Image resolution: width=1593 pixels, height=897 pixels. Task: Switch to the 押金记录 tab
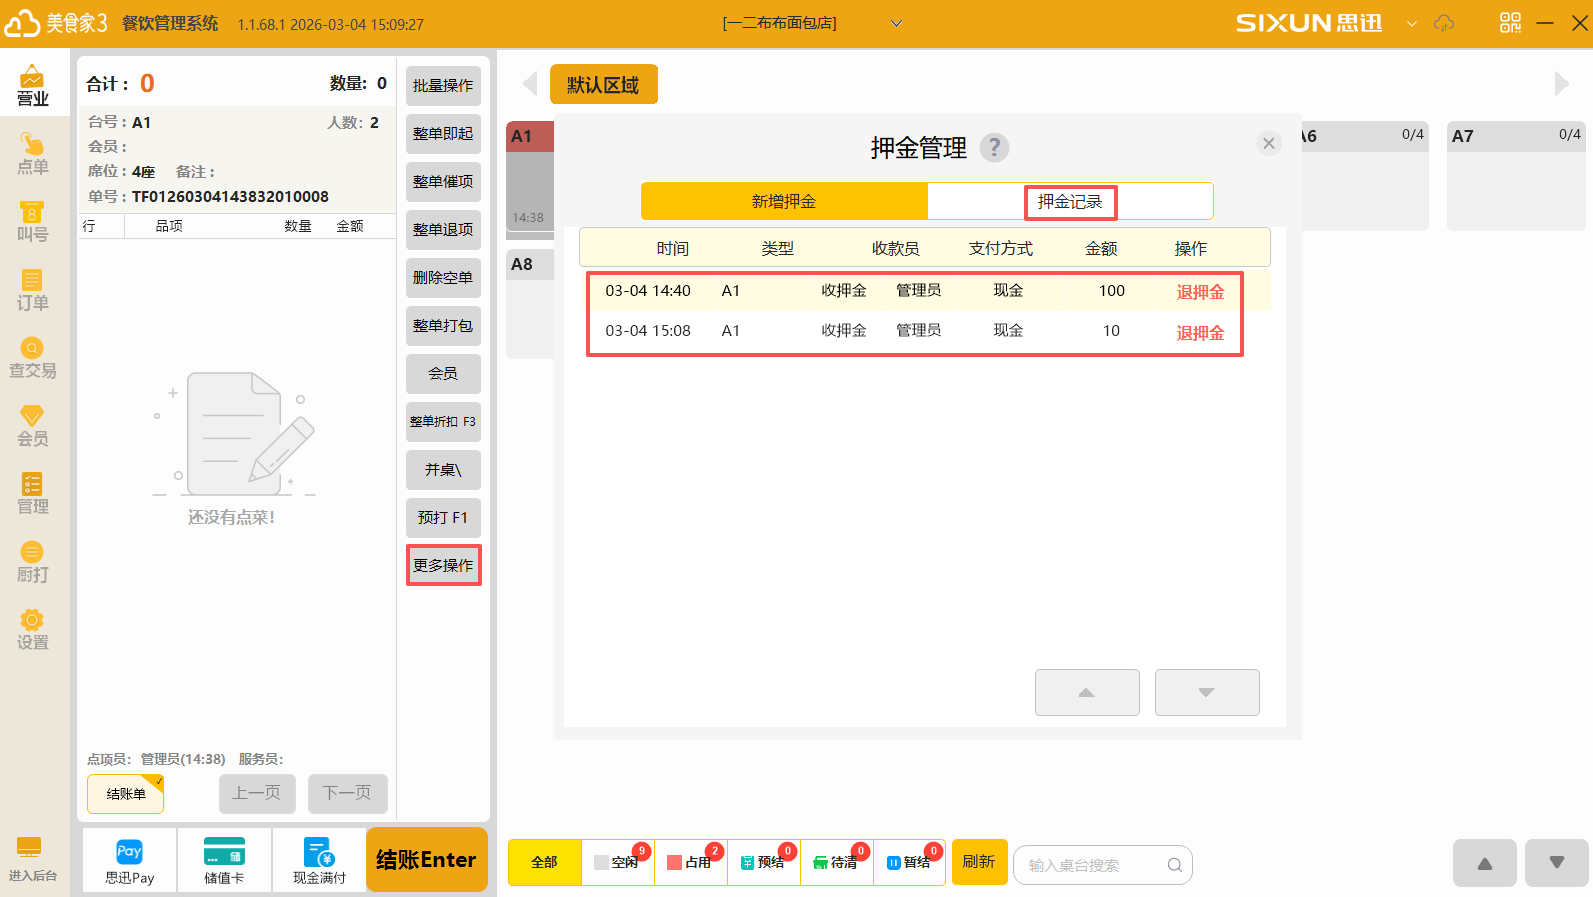[1069, 201]
